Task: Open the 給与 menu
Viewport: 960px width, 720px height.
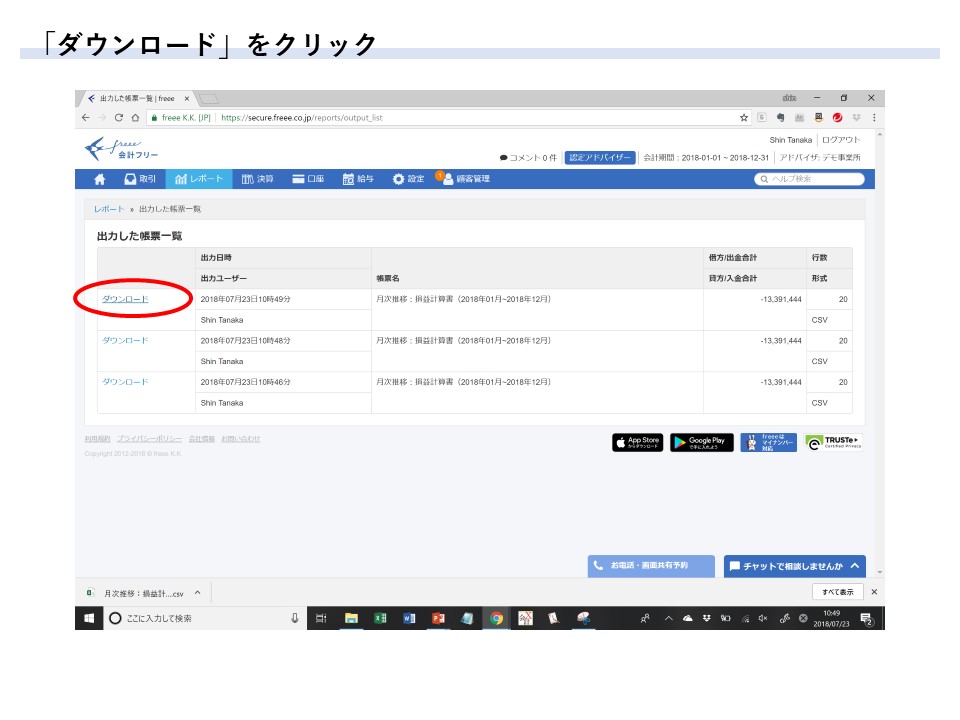Action: 358,179
